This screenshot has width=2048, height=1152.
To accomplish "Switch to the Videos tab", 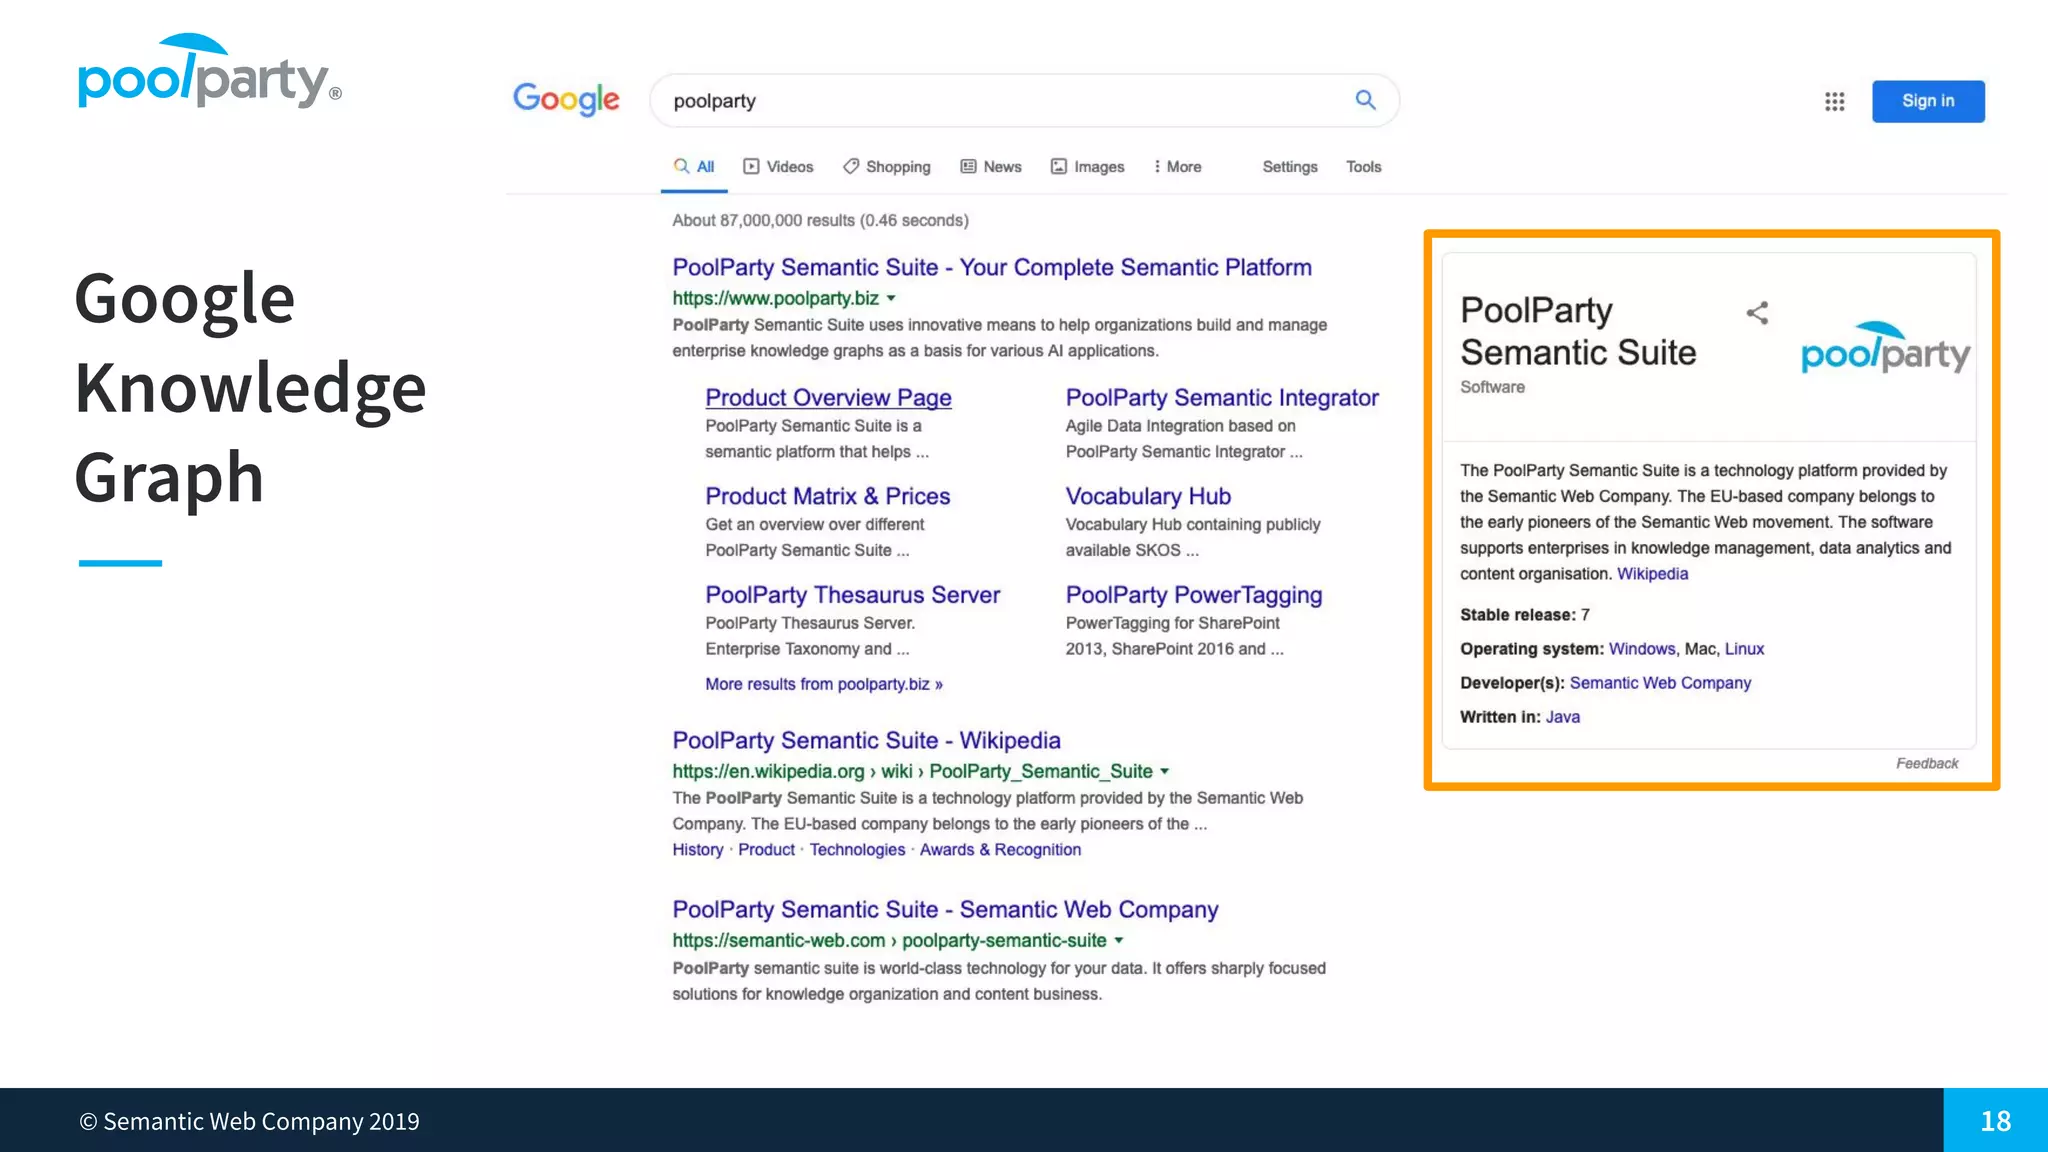I will click(x=778, y=167).
